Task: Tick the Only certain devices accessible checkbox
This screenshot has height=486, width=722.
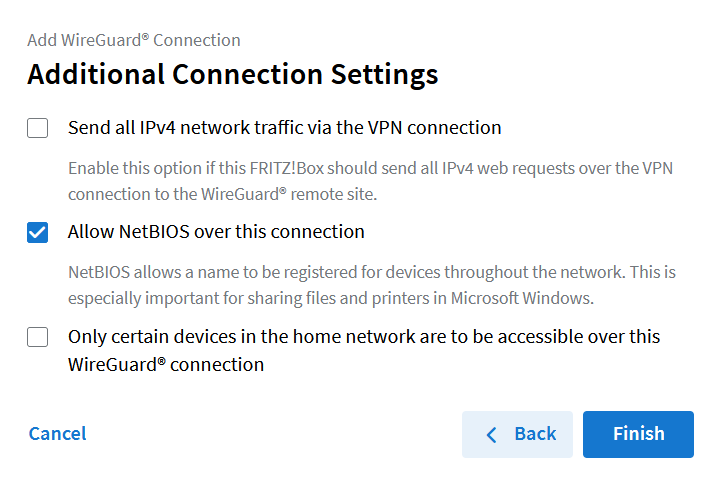Action: [37, 337]
